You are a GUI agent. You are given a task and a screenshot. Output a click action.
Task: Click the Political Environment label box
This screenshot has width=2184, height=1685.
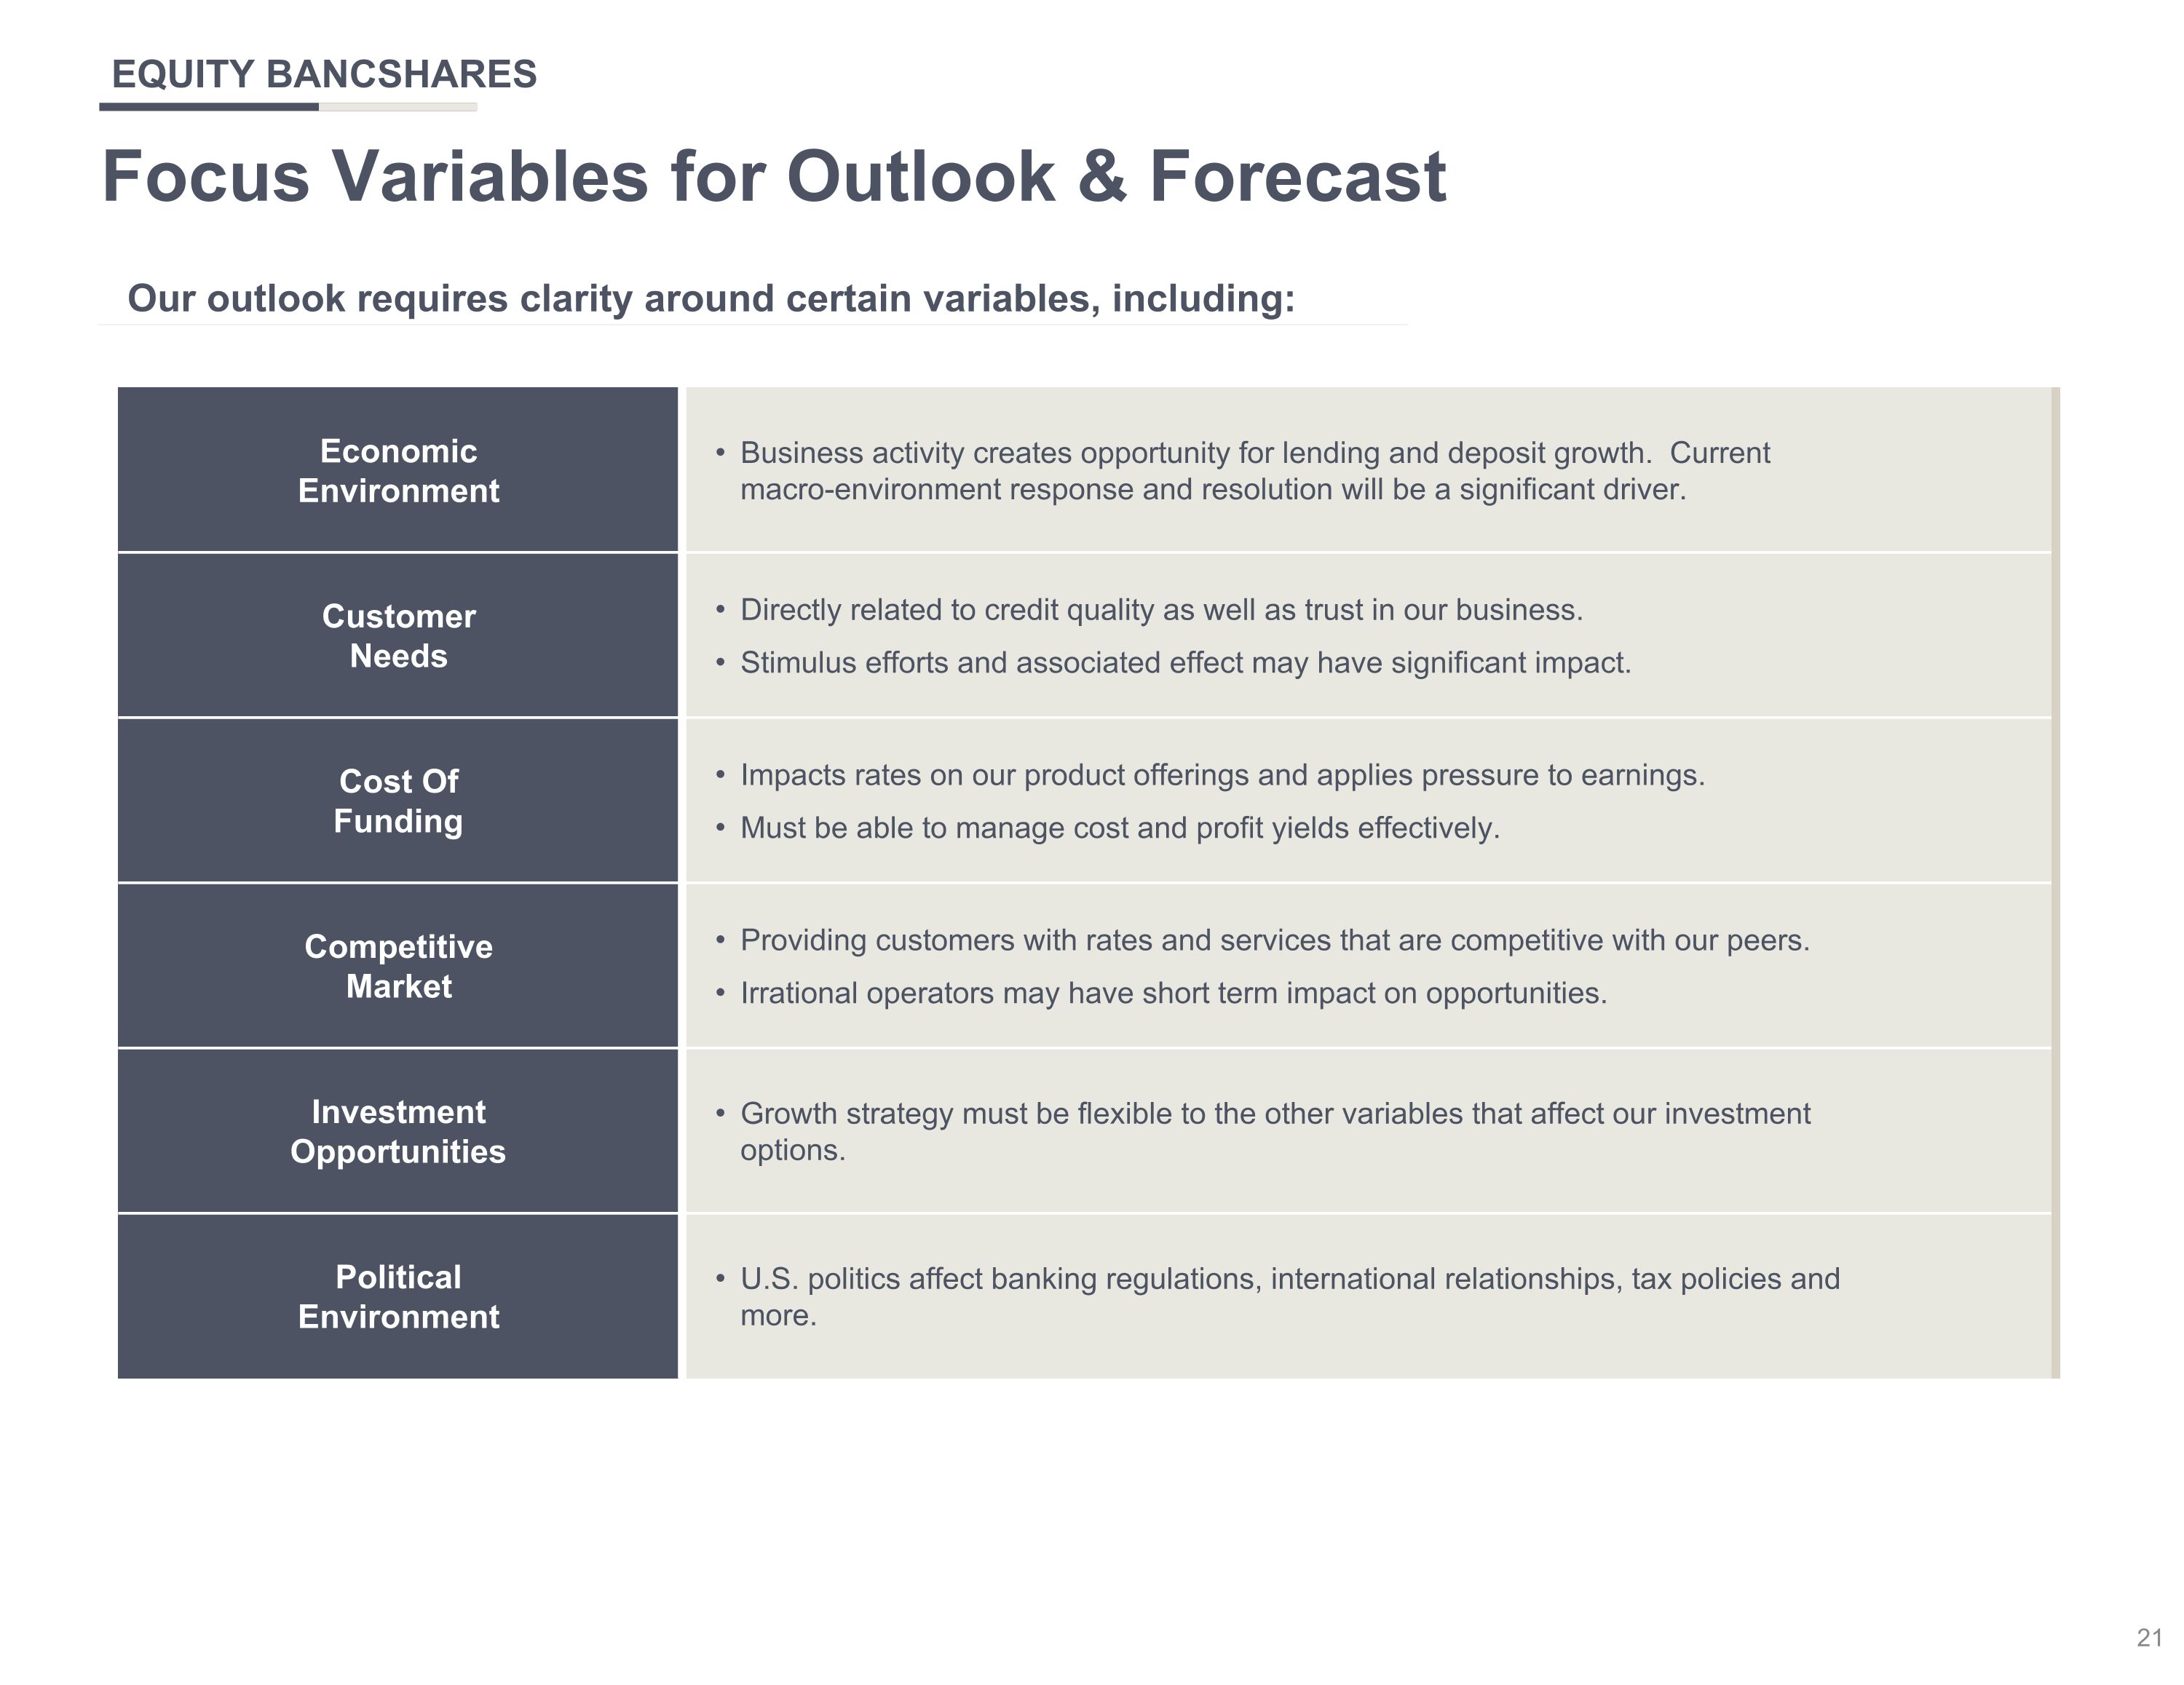(x=398, y=1297)
